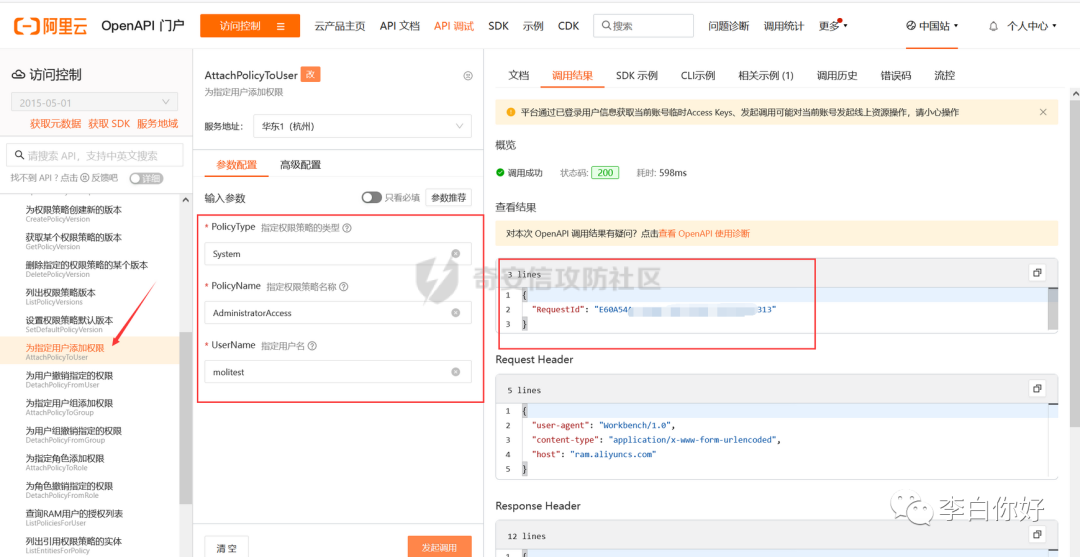Clear the PolicyName field with its X icon
Image resolution: width=1080 pixels, height=557 pixels.
pos(455,313)
